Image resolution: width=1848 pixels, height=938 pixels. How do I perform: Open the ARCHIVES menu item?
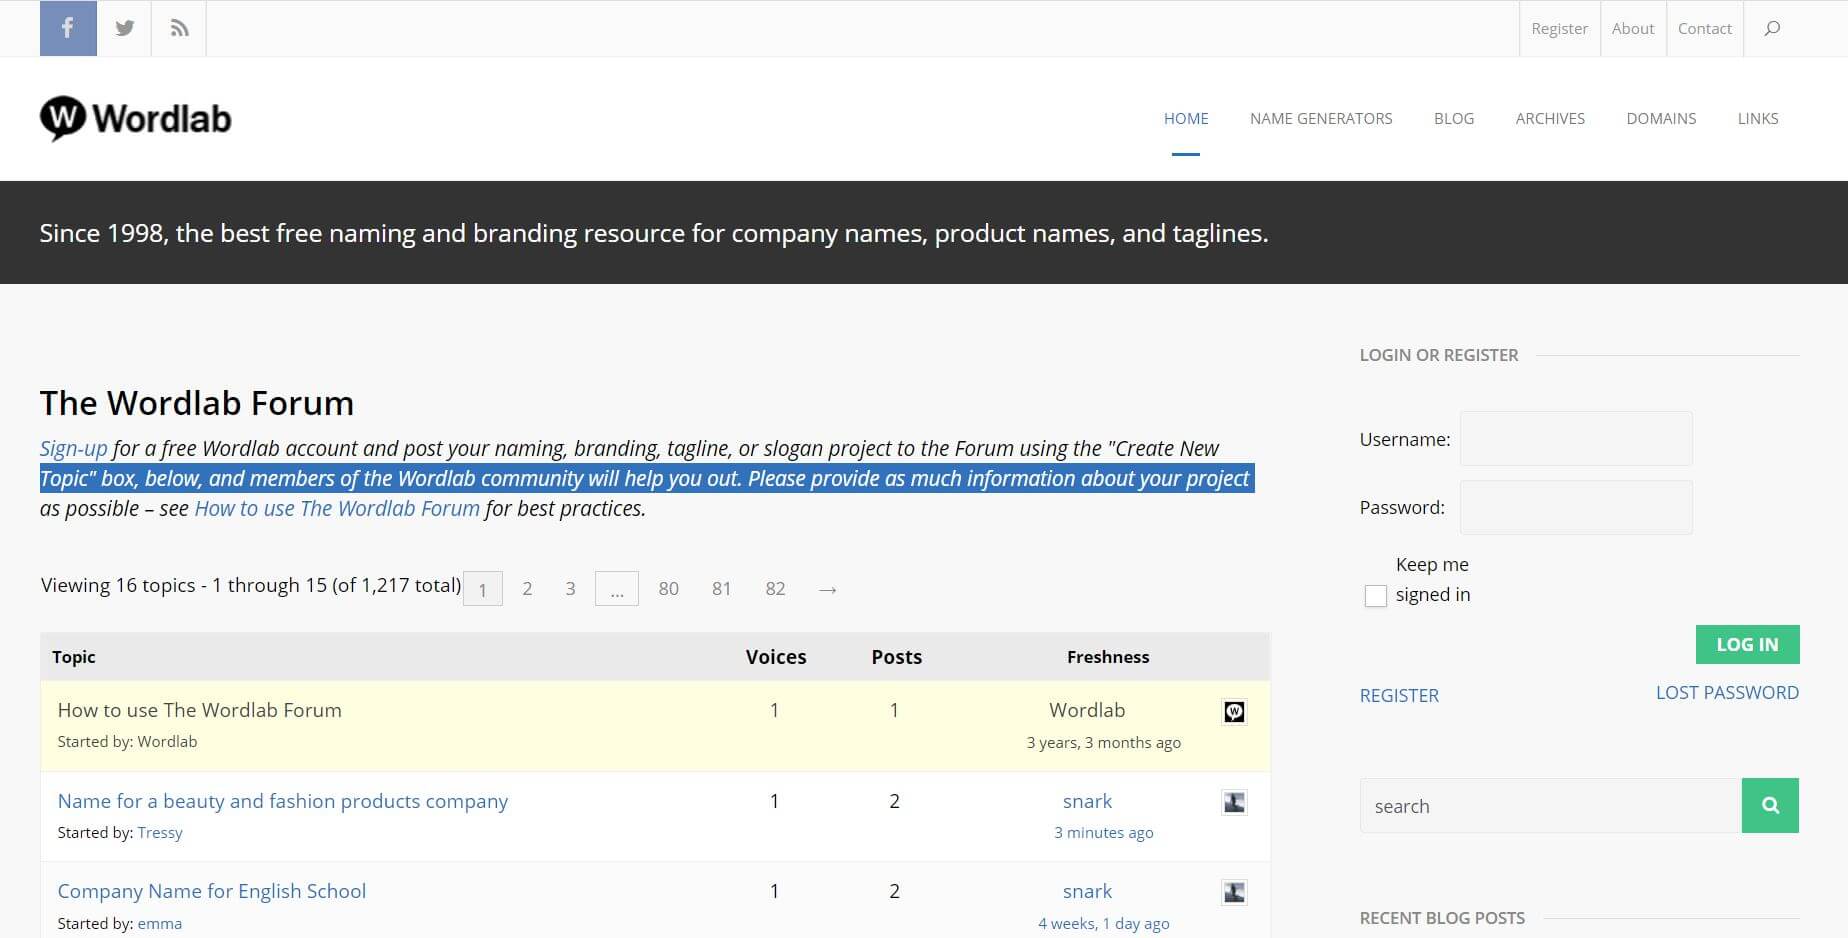click(x=1550, y=118)
